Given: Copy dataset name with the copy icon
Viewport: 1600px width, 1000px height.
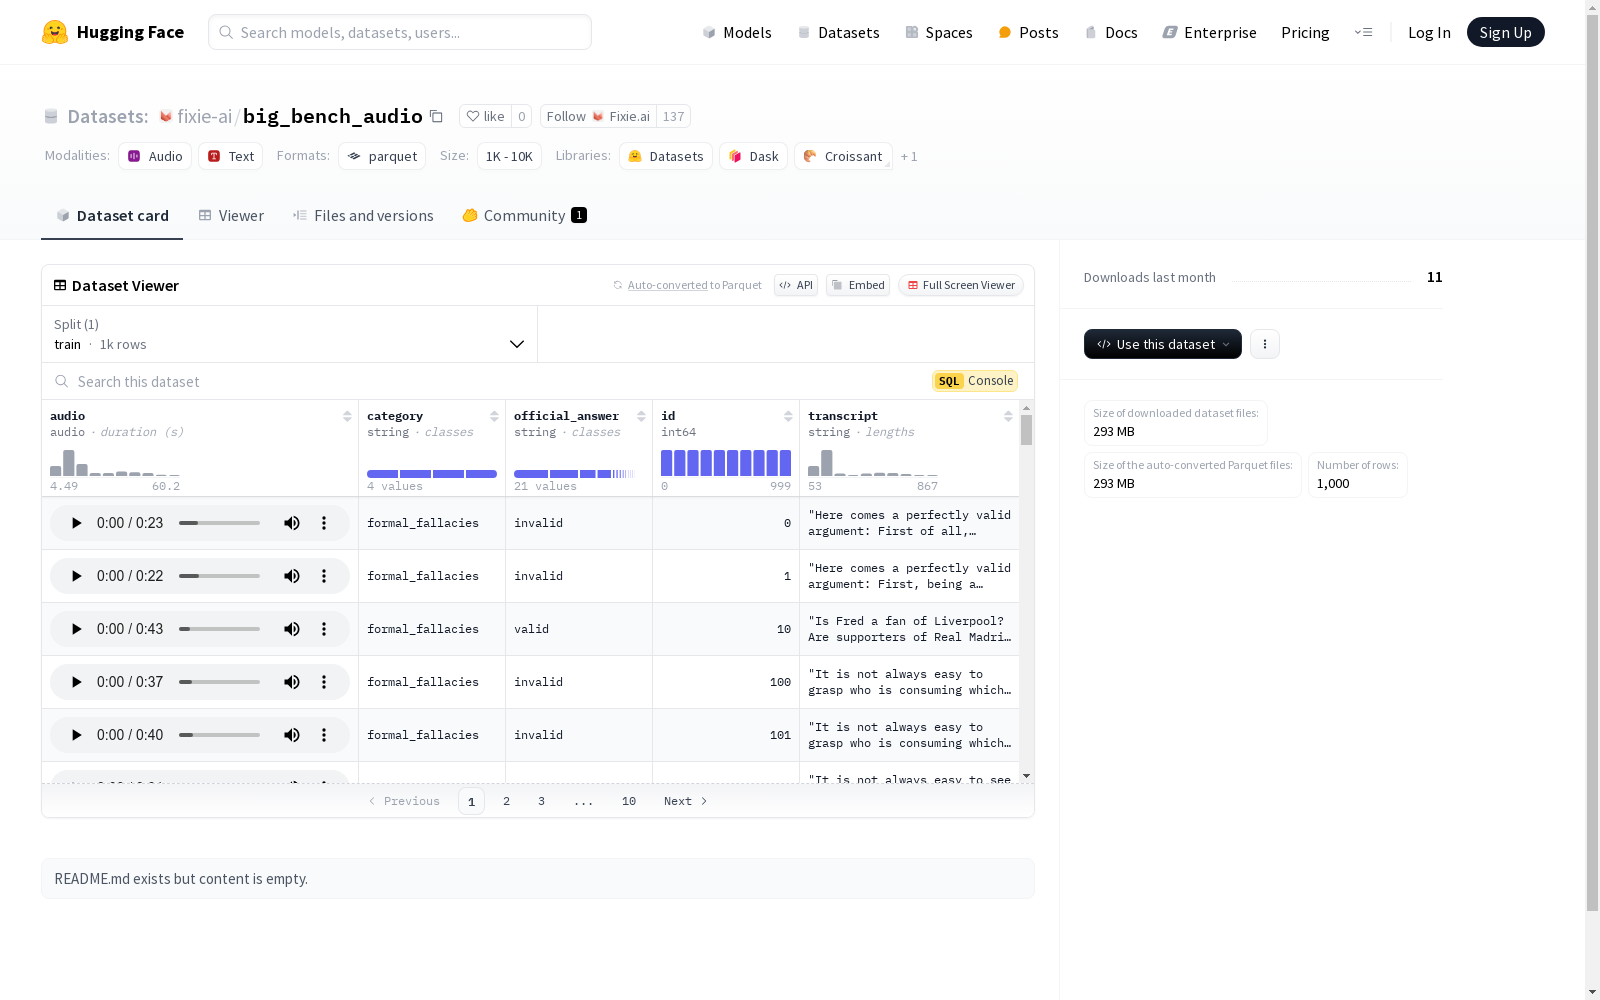Looking at the screenshot, I should [x=436, y=116].
